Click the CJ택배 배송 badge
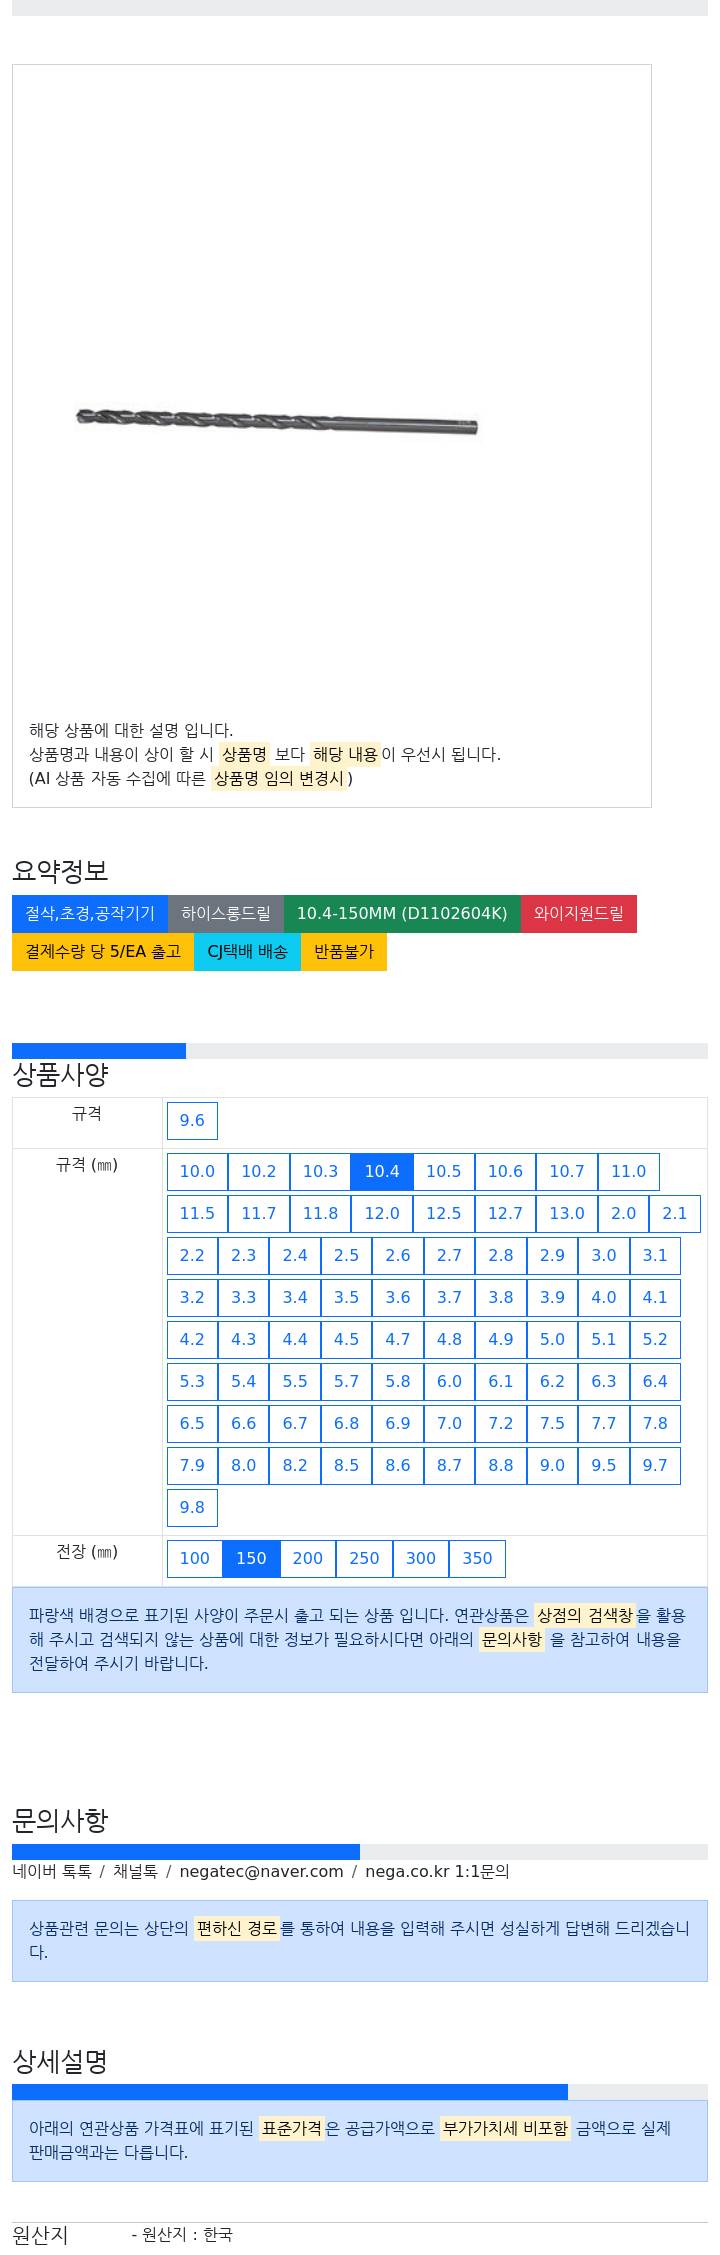Screen dimensions: 720x2255 point(247,951)
